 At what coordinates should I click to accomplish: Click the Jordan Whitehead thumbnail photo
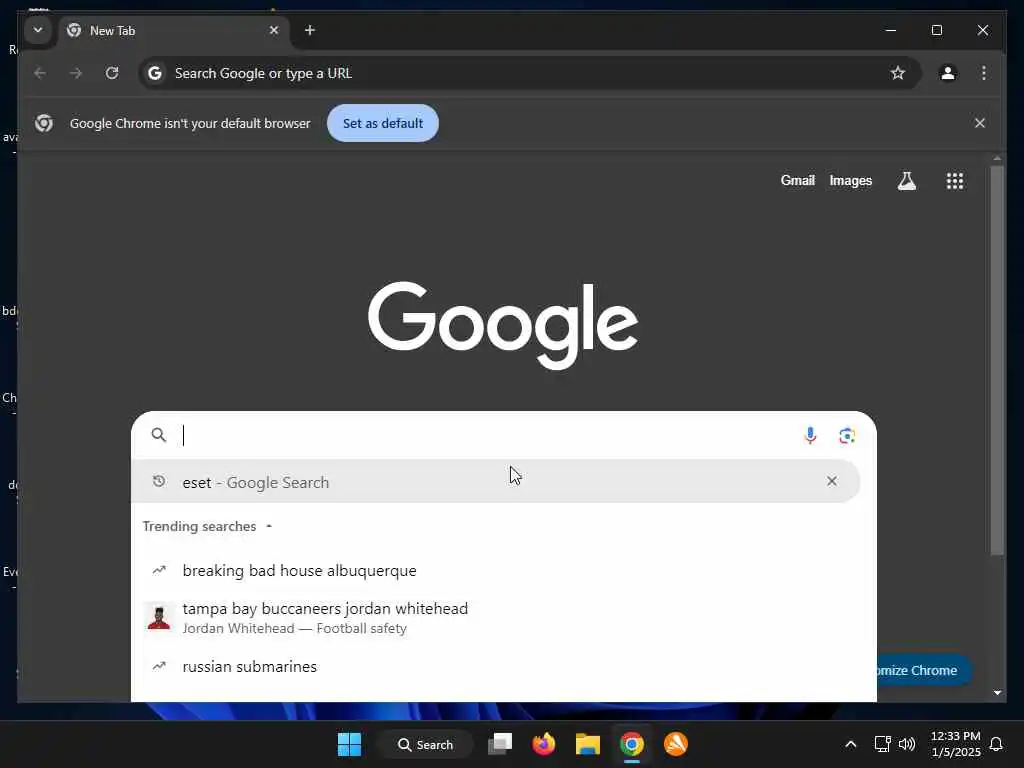159,618
